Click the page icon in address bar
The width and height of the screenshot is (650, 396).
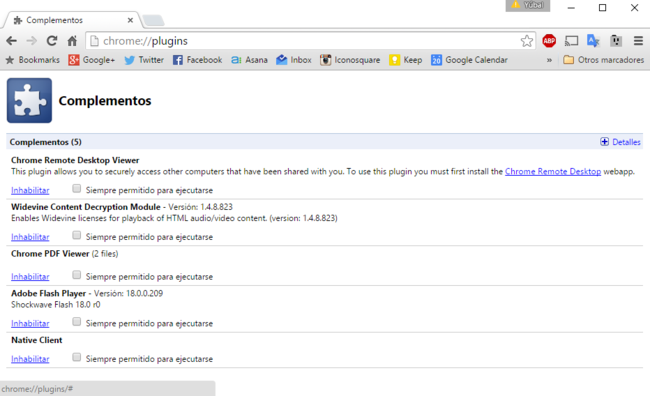click(x=95, y=41)
